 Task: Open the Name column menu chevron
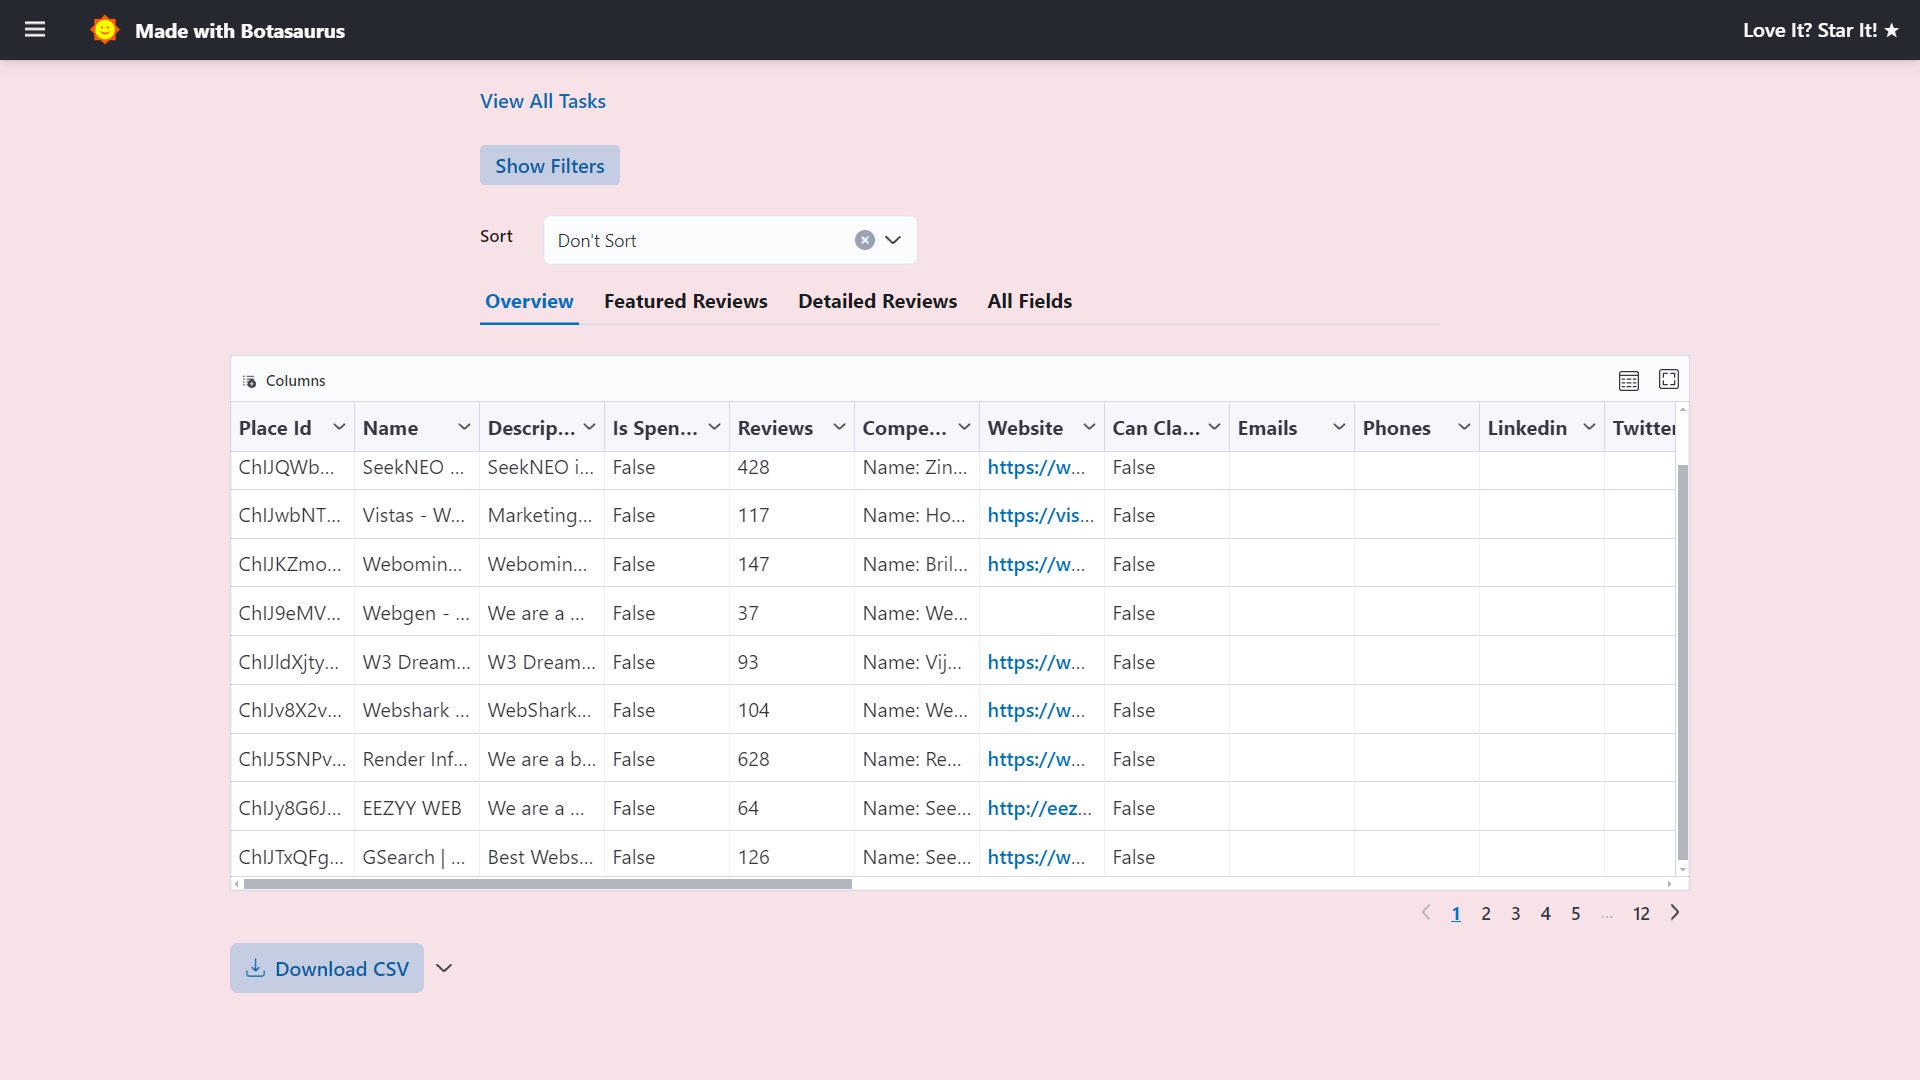[464, 427]
